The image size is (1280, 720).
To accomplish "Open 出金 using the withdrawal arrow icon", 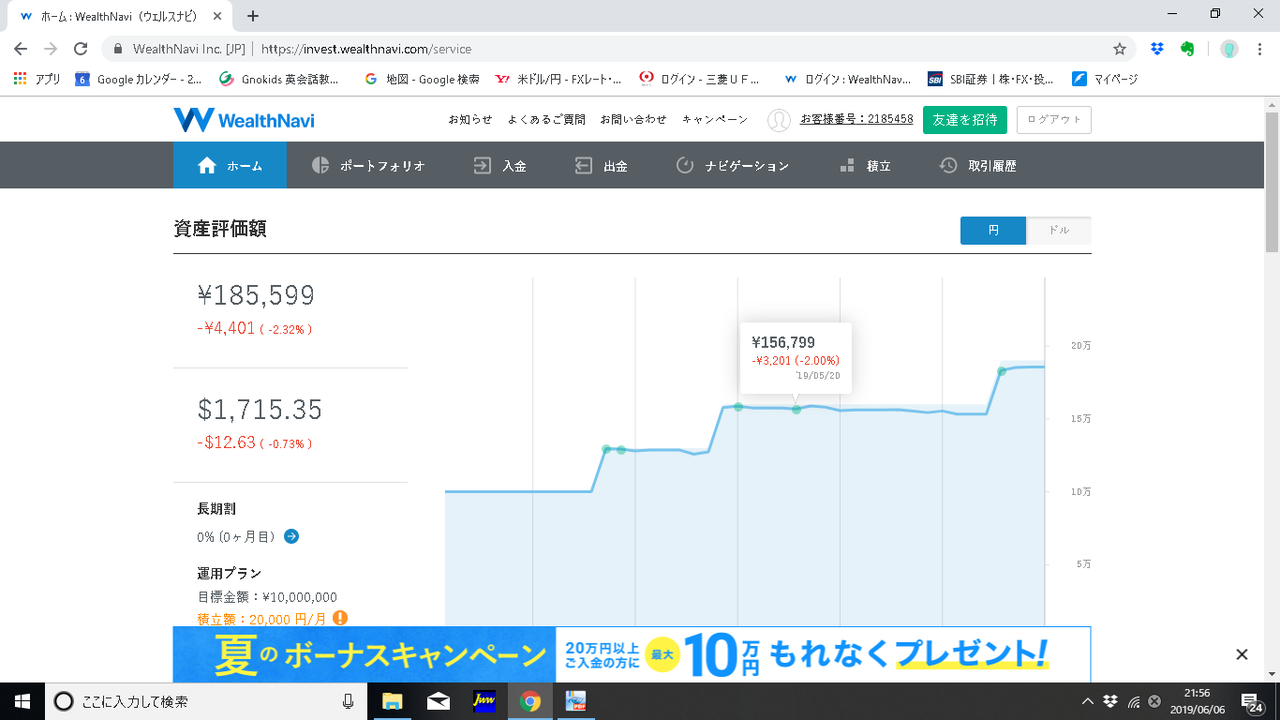I will 583,165.
